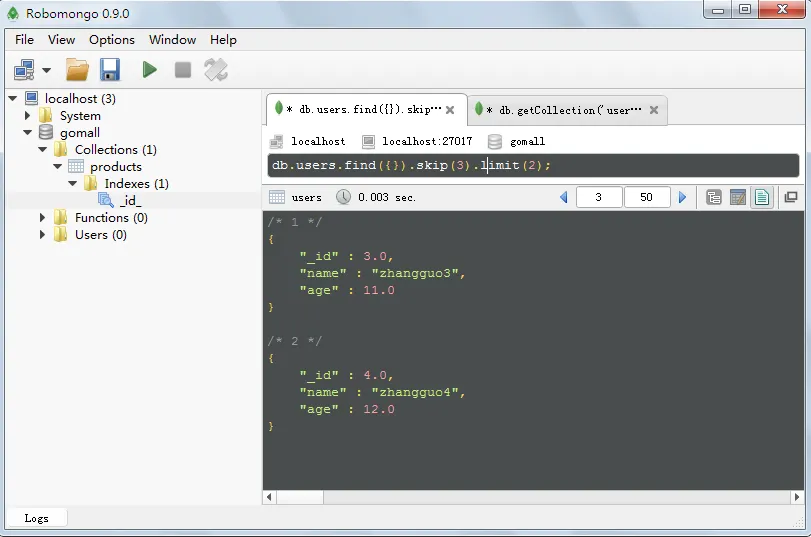Select the Indexes (1) tree item
Image resolution: width=811 pixels, height=537 pixels.
click(x=137, y=184)
